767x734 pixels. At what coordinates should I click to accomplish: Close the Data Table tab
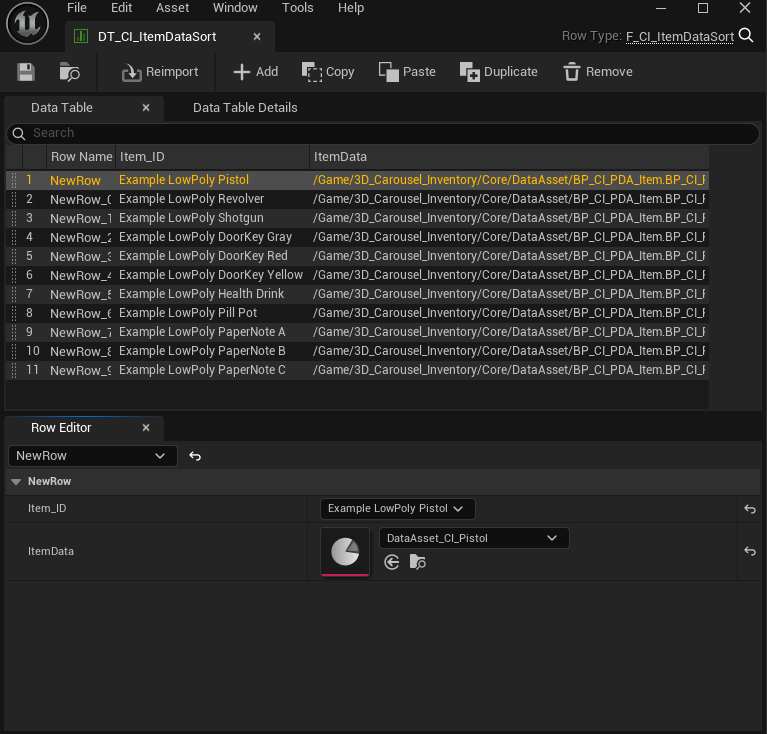(x=146, y=108)
